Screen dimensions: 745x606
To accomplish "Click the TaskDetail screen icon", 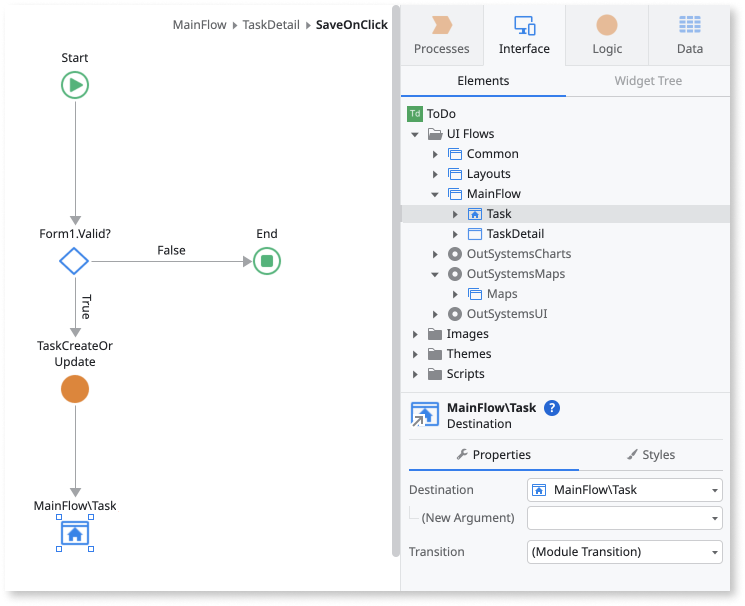I will click(x=475, y=234).
